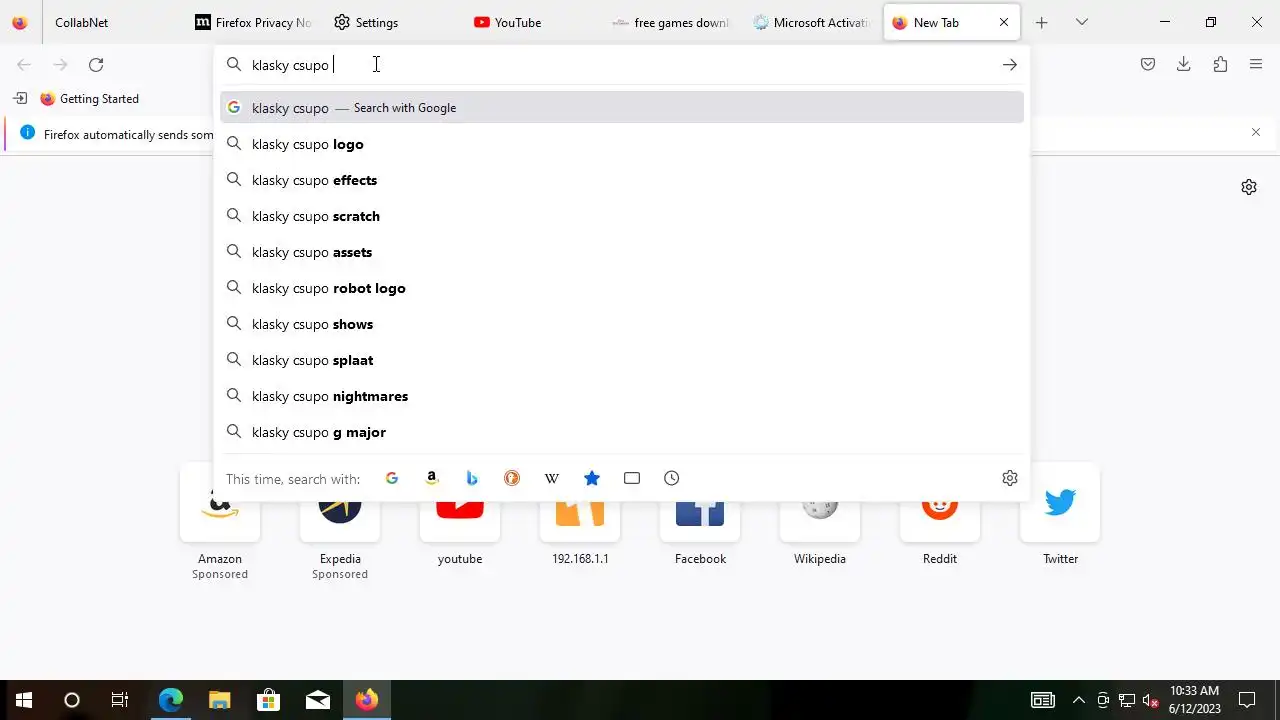
Task: Search bookmarks using star icon
Action: pyautogui.click(x=592, y=478)
